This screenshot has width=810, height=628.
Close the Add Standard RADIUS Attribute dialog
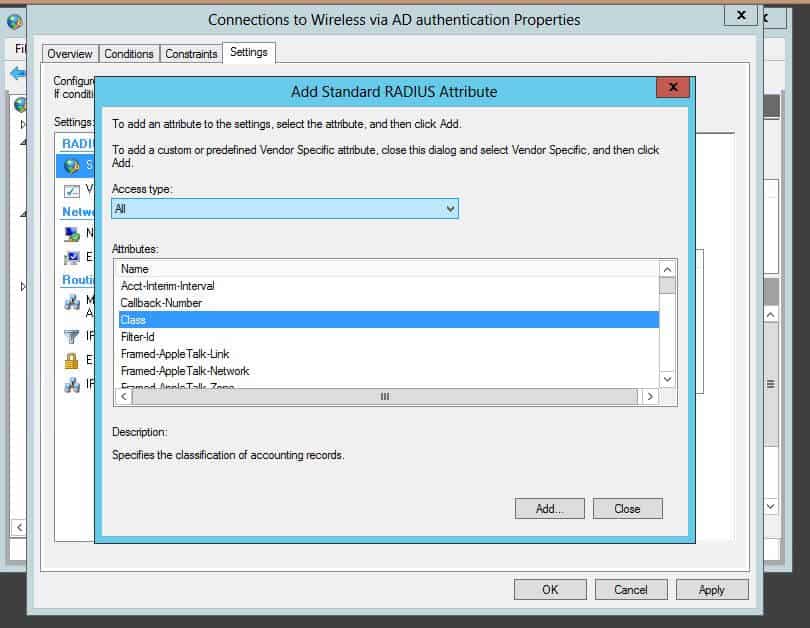627,508
